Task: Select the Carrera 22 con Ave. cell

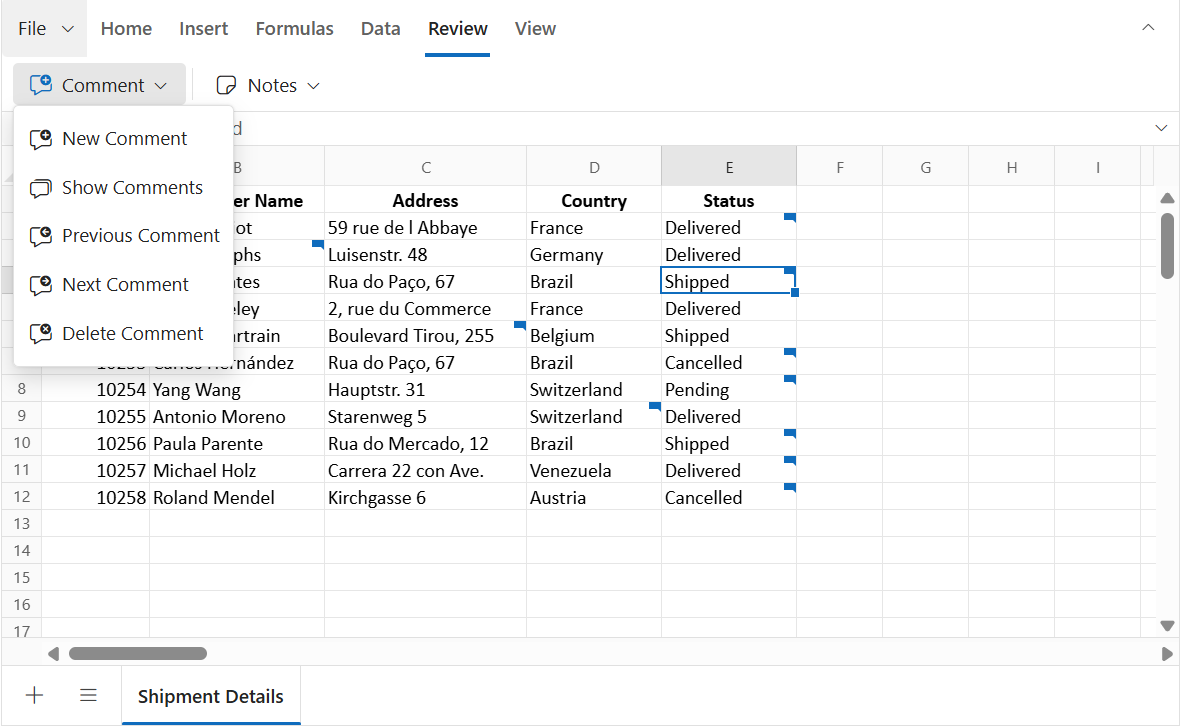Action: click(426, 471)
